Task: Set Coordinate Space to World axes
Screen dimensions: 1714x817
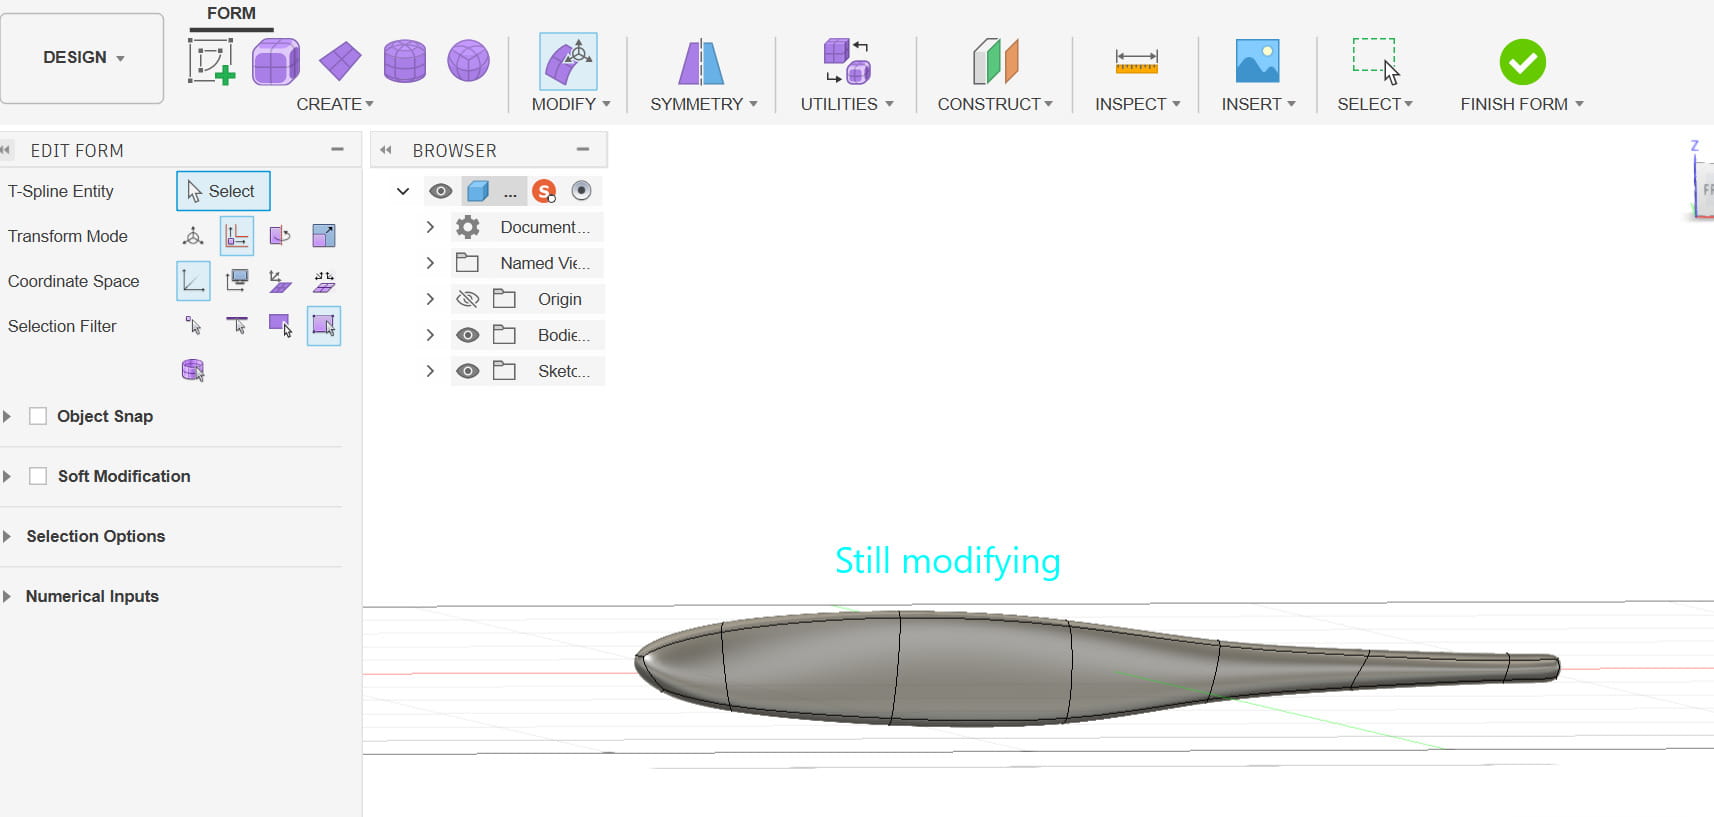Action: click(x=193, y=281)
